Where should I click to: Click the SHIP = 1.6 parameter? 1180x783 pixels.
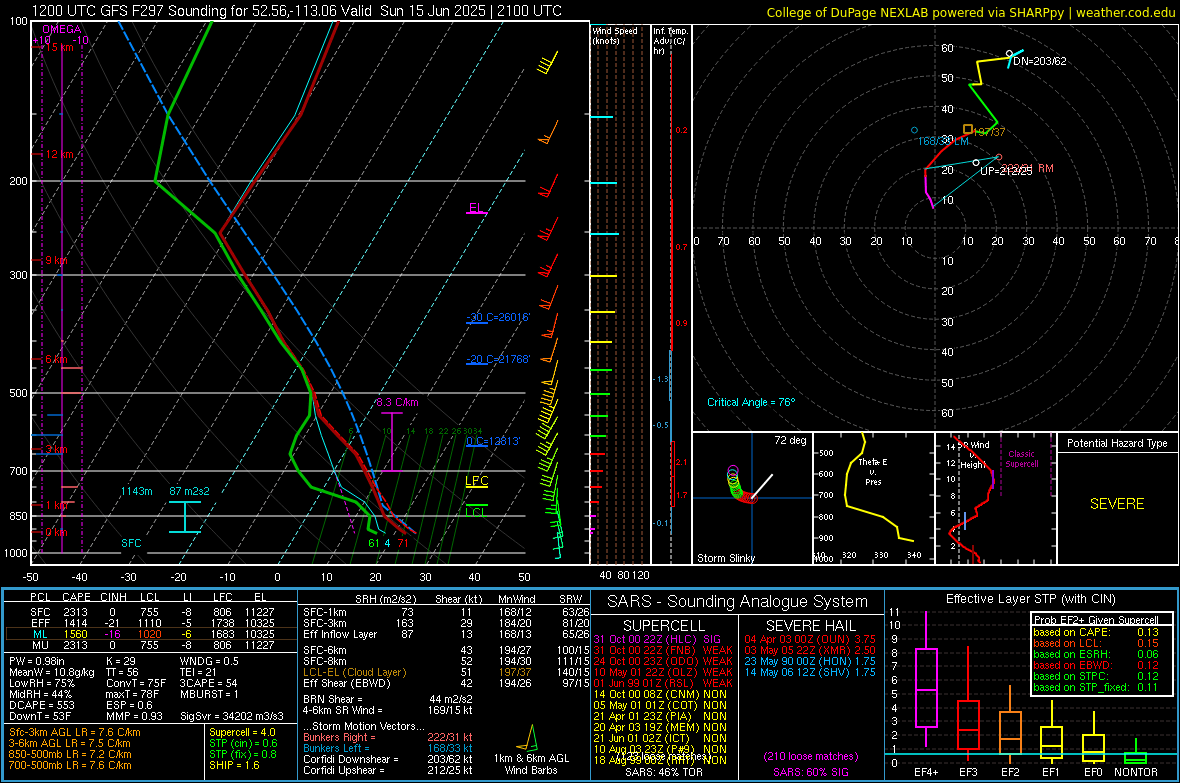click(x=234, y=765)
